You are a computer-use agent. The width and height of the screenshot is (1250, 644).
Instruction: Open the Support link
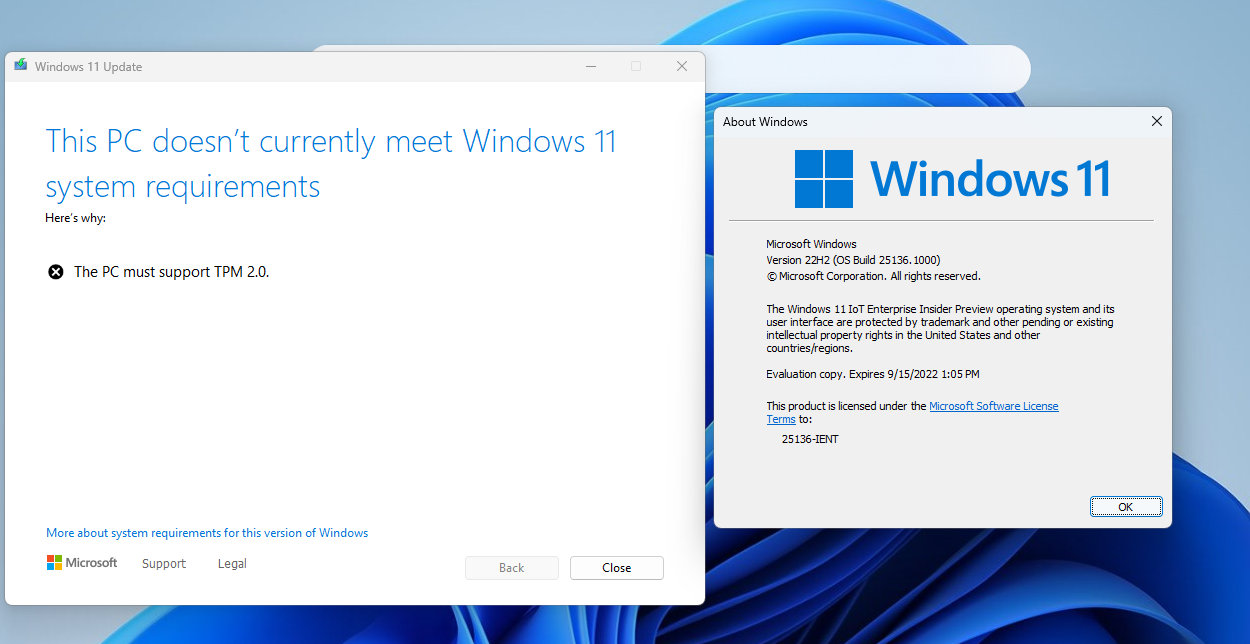coord(164,564)
